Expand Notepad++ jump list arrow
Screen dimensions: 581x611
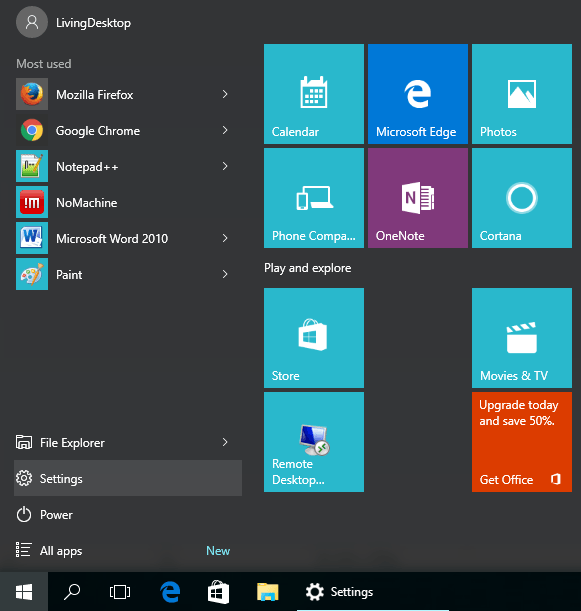[x=225, y=166]
